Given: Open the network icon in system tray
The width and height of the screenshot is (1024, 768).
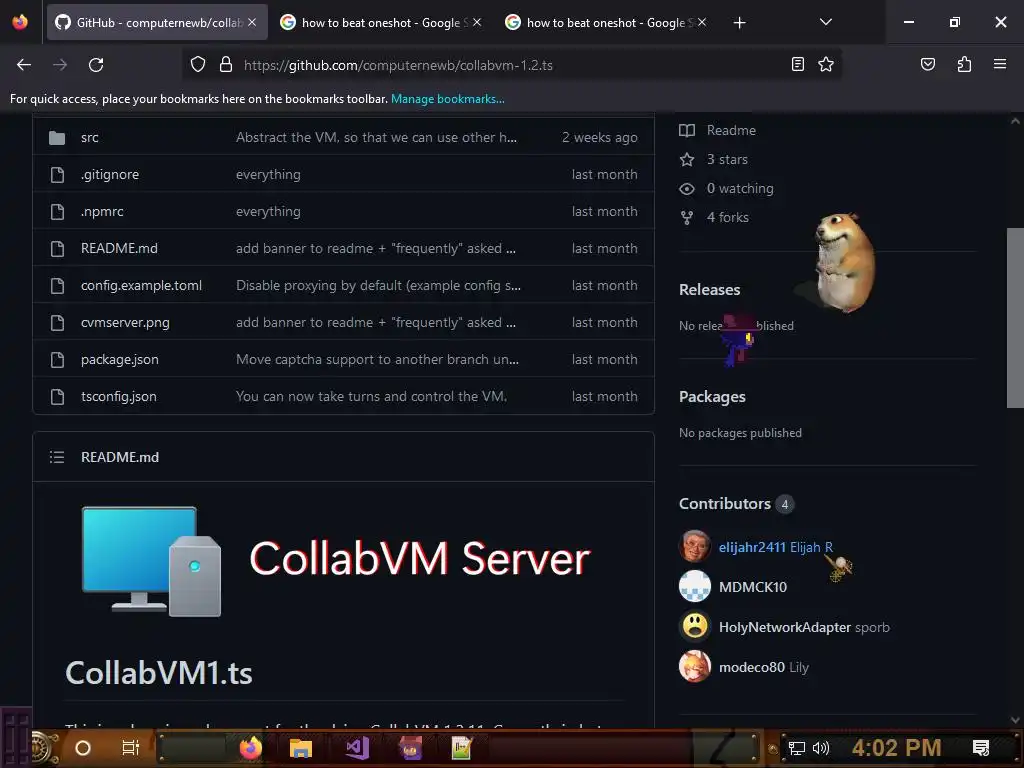Looking at the screenshot, I should point(796,748).
